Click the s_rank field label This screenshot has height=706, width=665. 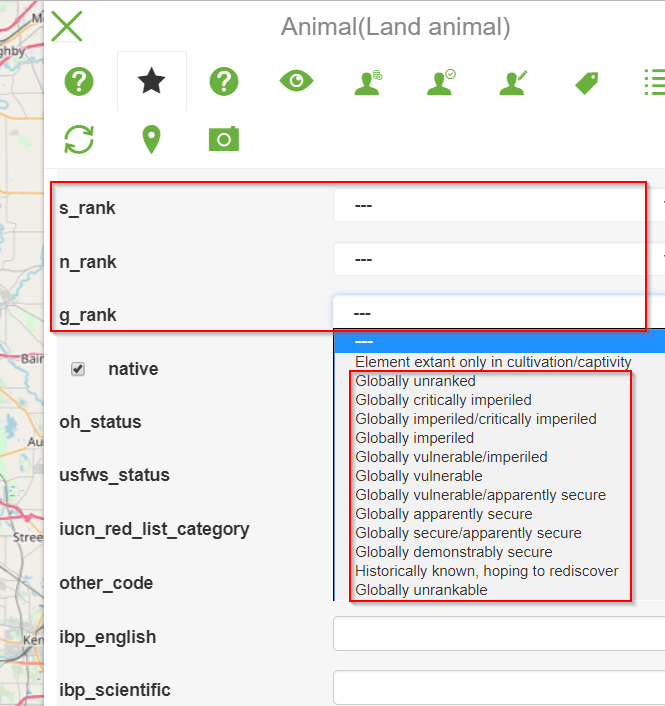(87, 208)
